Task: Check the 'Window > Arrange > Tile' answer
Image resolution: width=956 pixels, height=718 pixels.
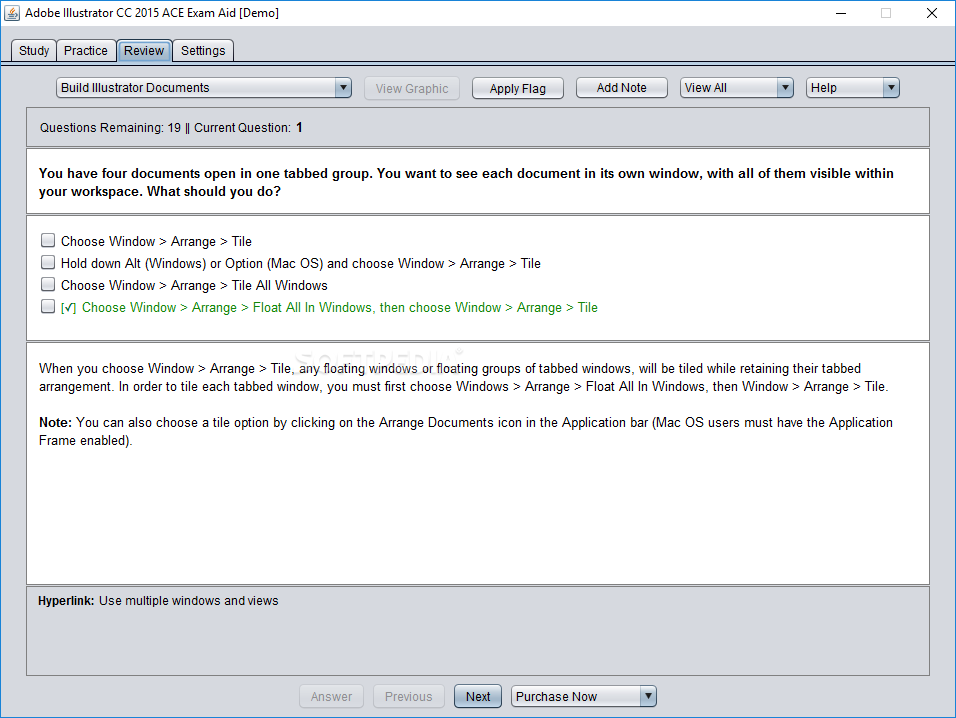Action: (x=48, y=240)
